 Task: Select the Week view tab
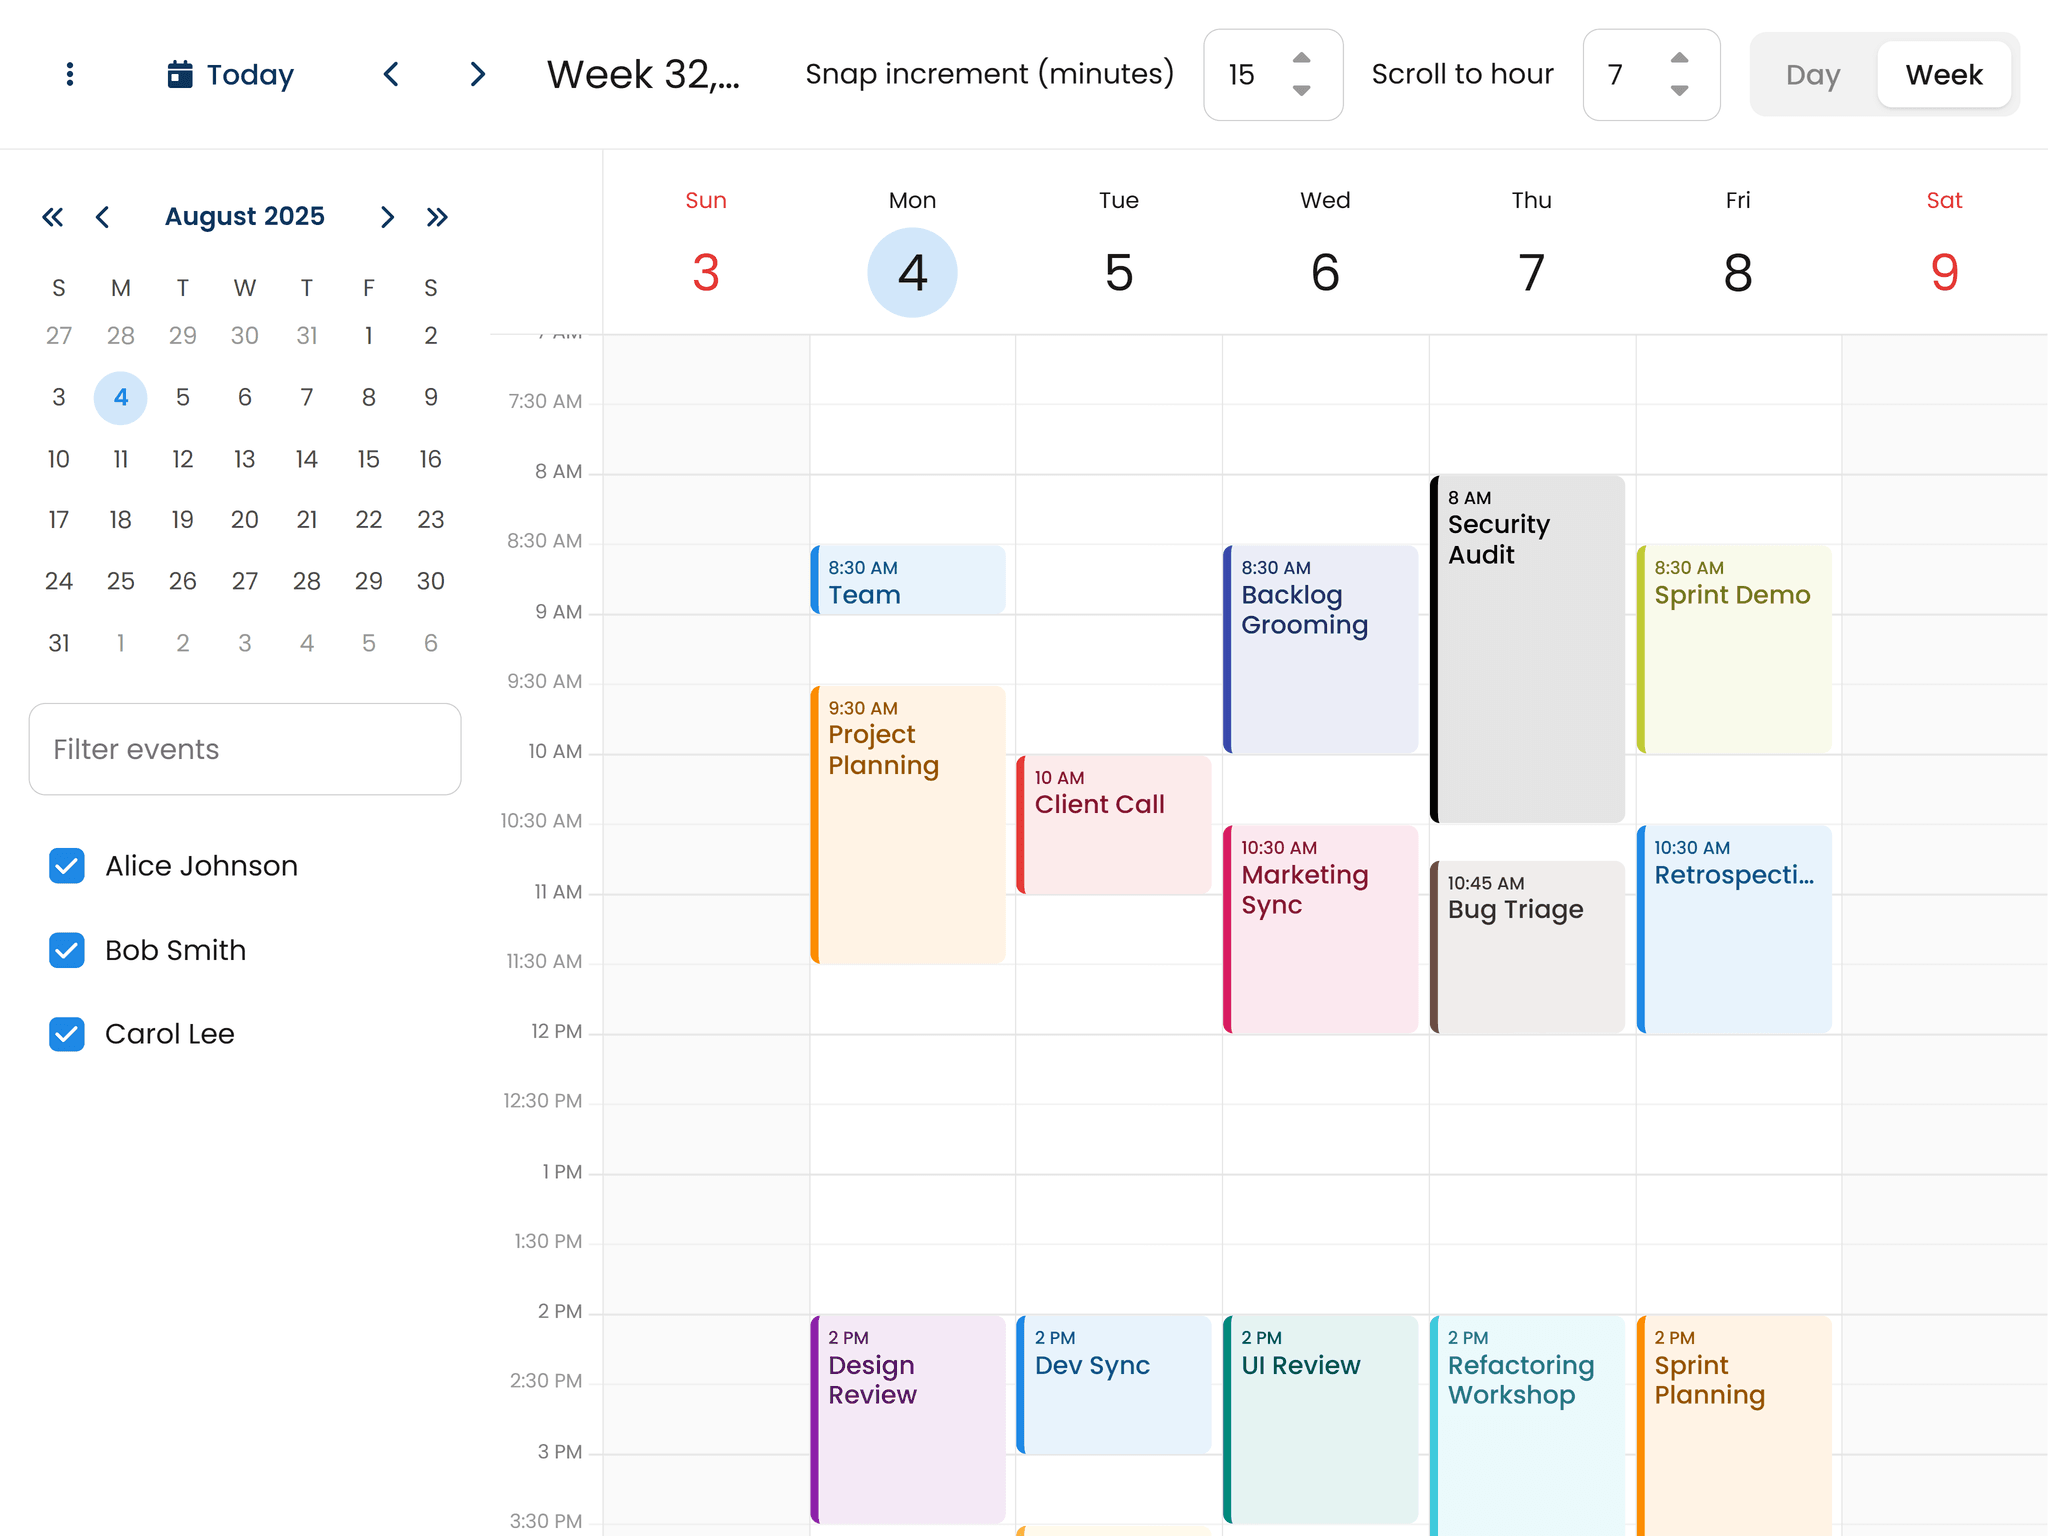tap(1943, 74)
